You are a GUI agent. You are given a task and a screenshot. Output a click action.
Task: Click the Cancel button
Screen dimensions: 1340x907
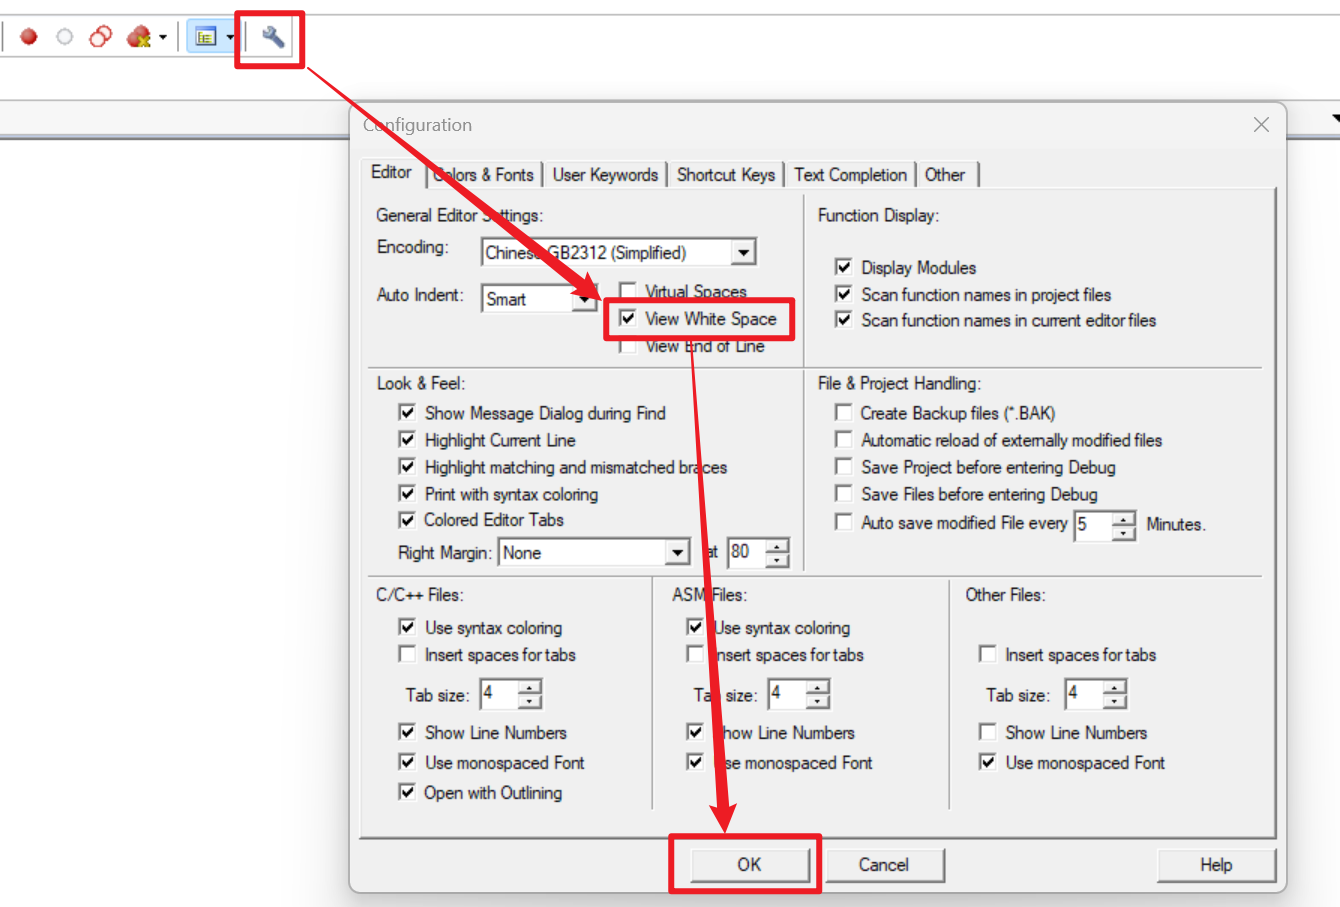click(x=884, y=865)
